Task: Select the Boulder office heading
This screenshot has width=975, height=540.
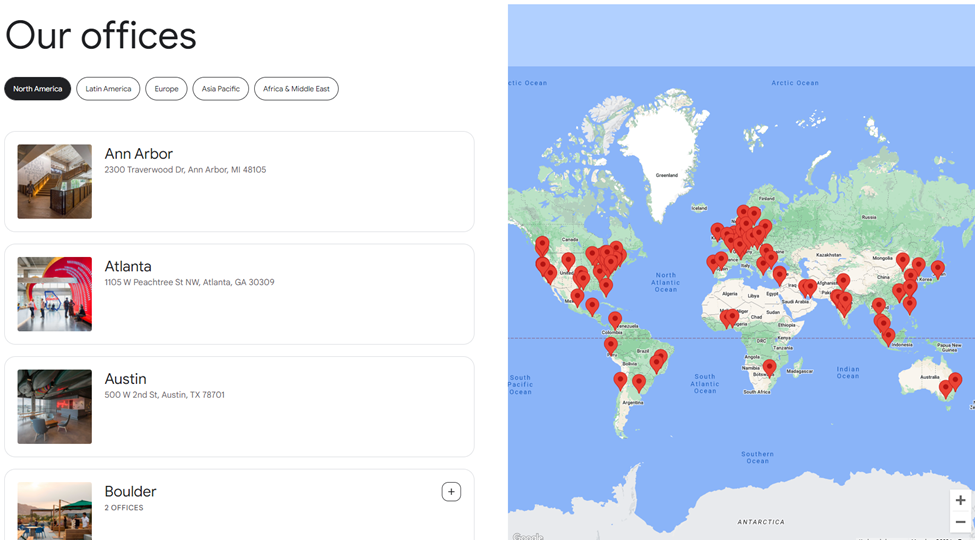Action: [x=131, y=491]
